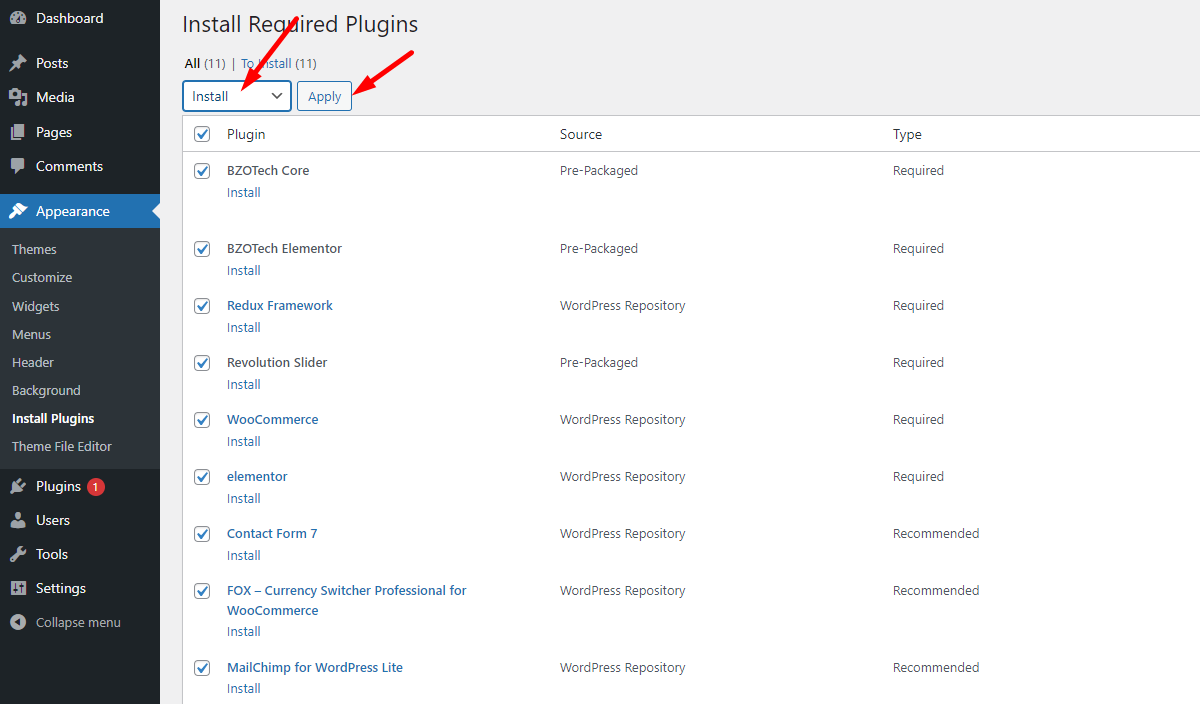Open the Posts menu

pyautogui.click(x=80, y=63)
